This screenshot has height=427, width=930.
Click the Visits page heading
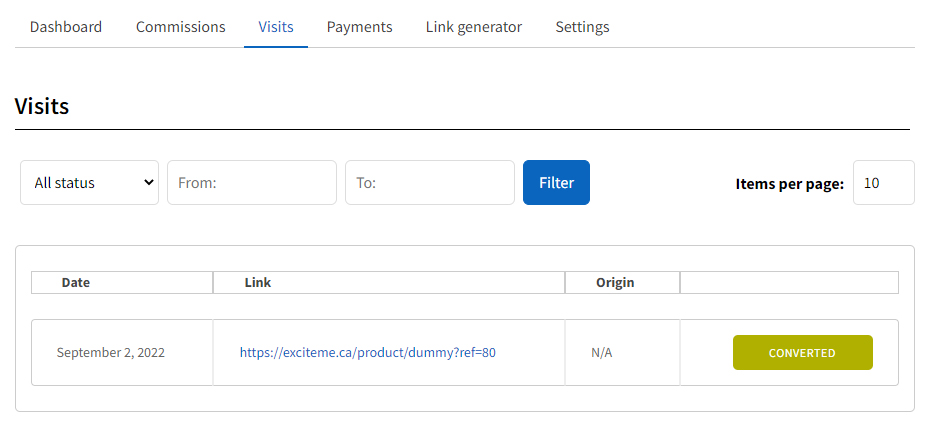(x=42, y=106)
